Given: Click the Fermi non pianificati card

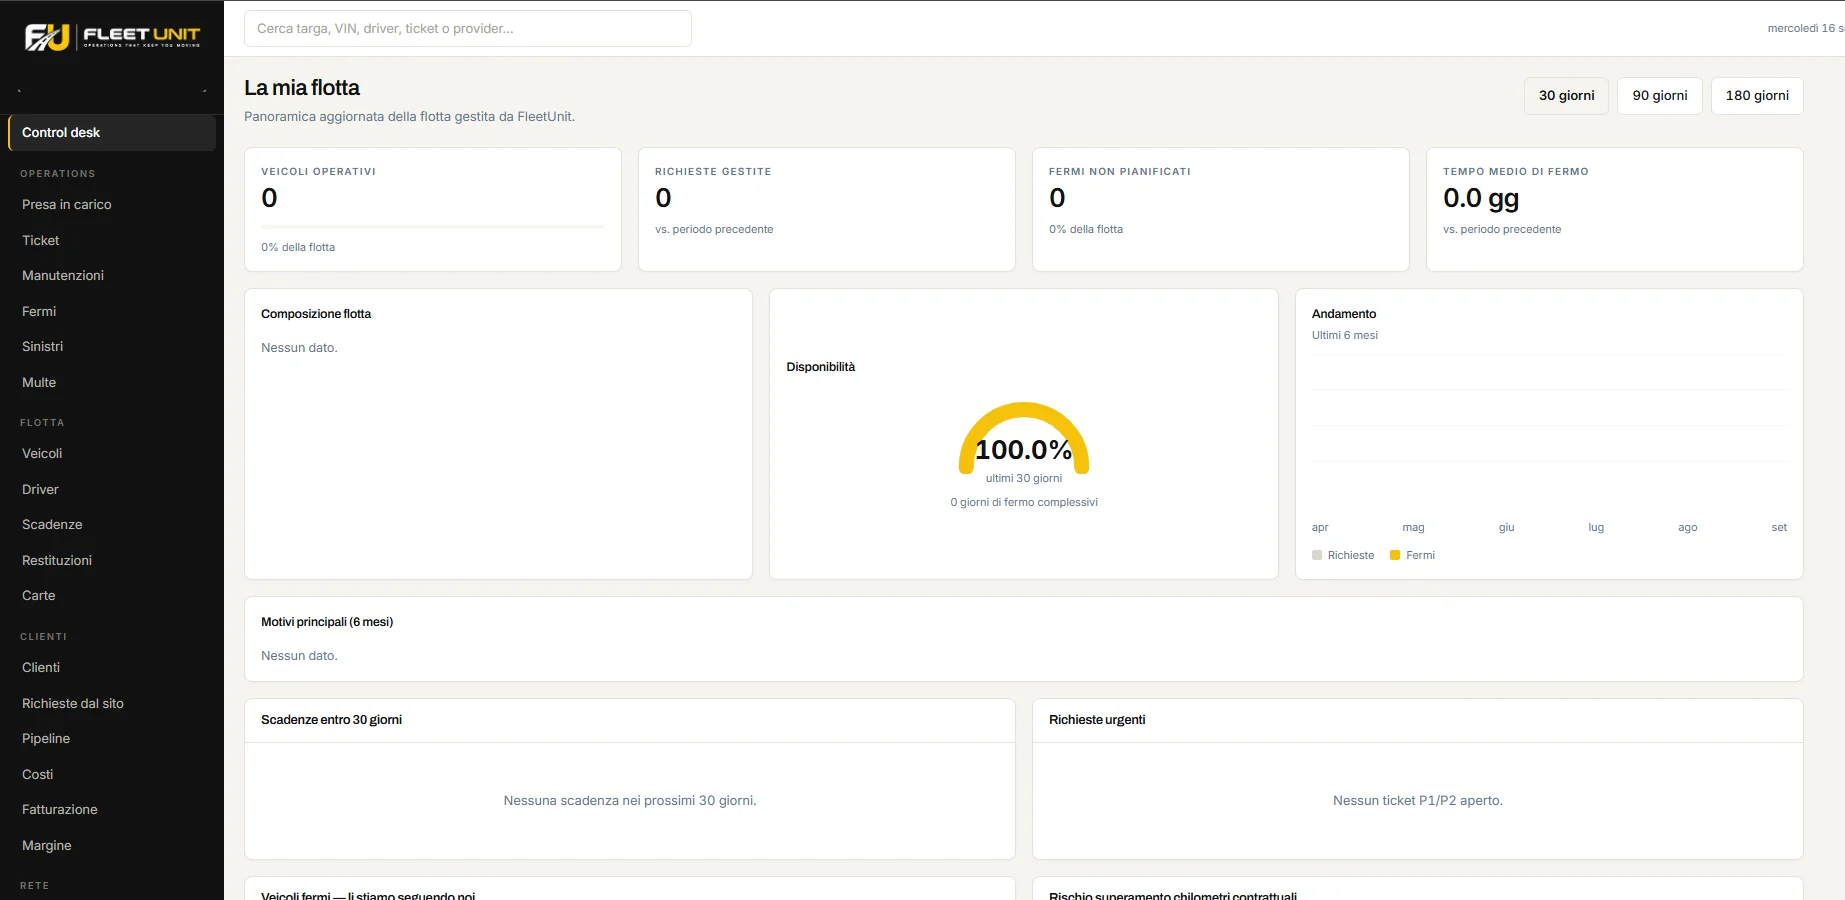Looking at the screenshot, I should 1221,209.
